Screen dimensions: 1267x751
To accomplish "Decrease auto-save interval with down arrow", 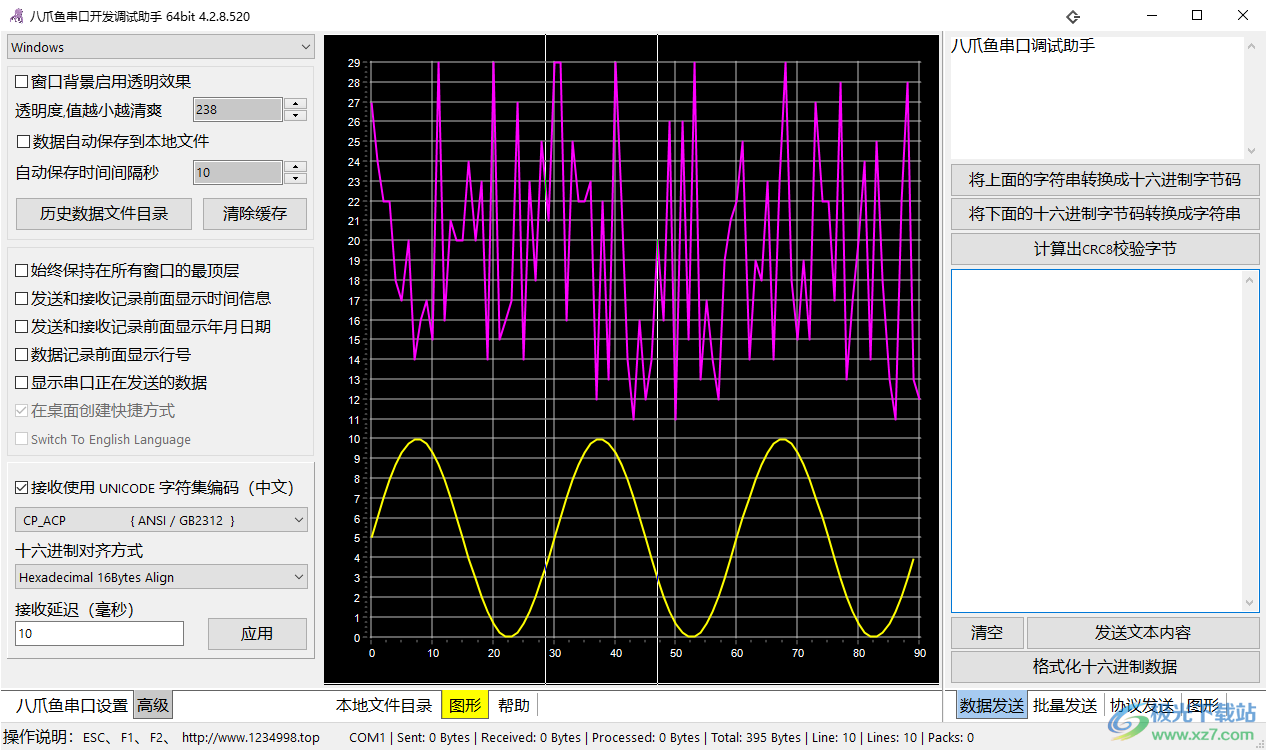I will [x=295, y=179].
